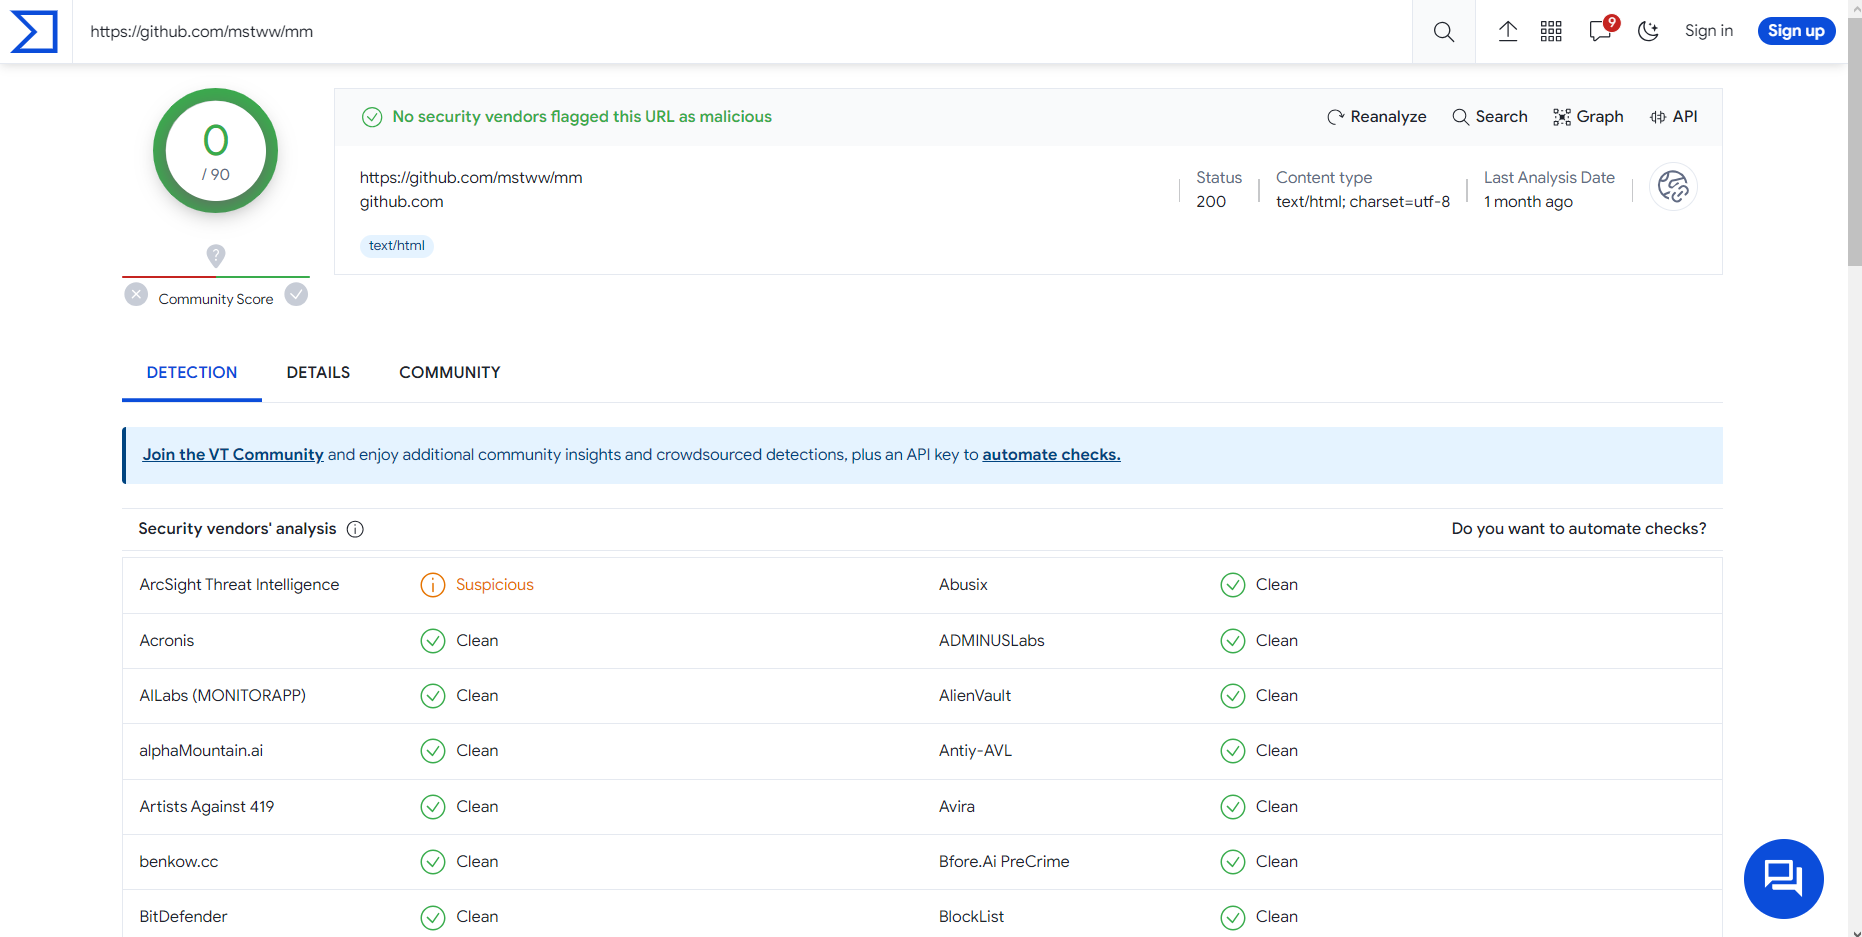Click Security vendors' analysis info icon

(355, 529)
